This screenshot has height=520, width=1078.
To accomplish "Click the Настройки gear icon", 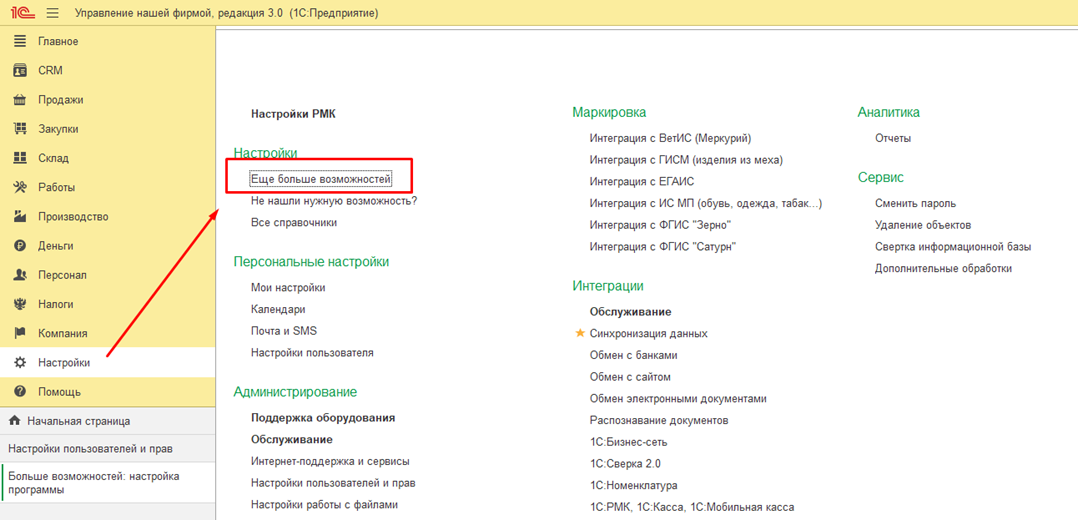I will (20, 362).
